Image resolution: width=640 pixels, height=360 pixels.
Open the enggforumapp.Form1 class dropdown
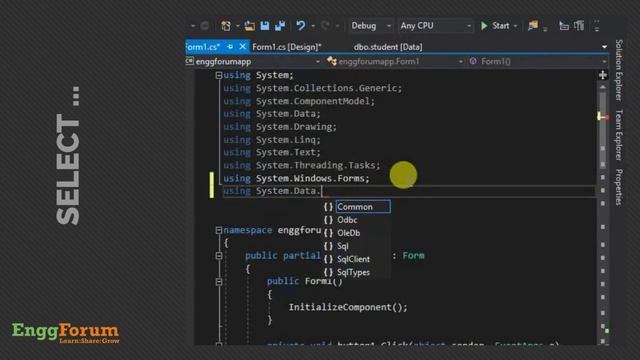(x=460, y=62)
